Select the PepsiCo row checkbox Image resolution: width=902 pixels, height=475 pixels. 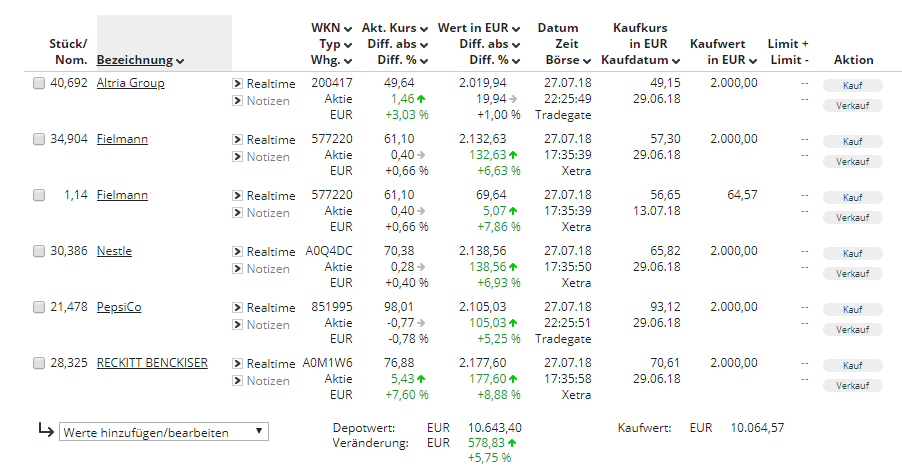coord(39,307)
